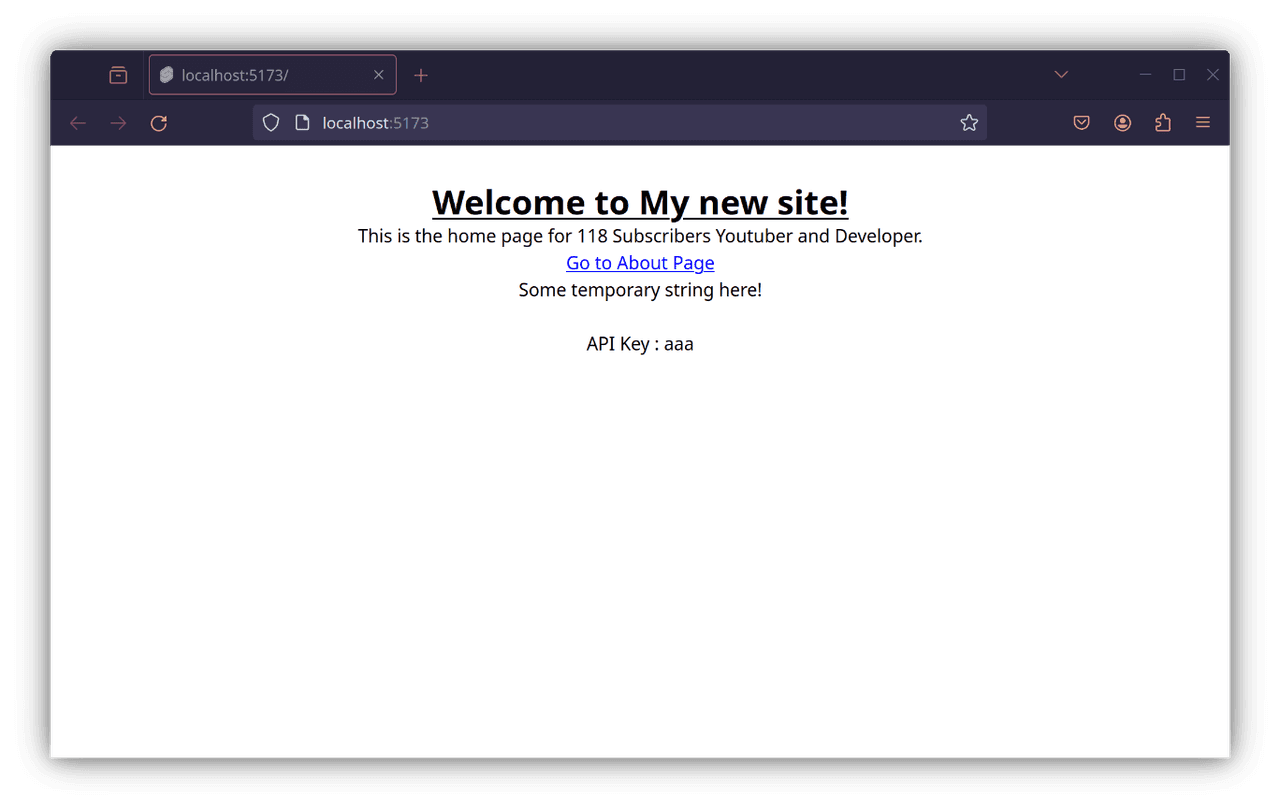Viewport: 1280px width, 808px height.
Task: Focus the address bar showing localhost:5173
Action: tap(620, 123)
